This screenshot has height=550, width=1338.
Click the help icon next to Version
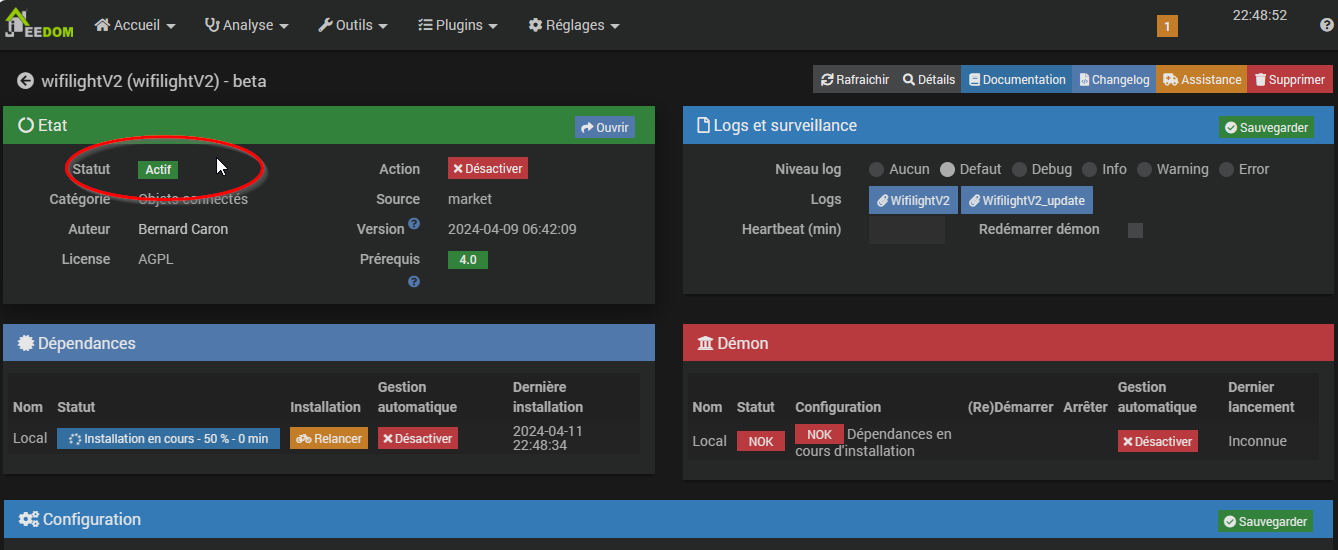pyautogui.click(x=414, y=224)
